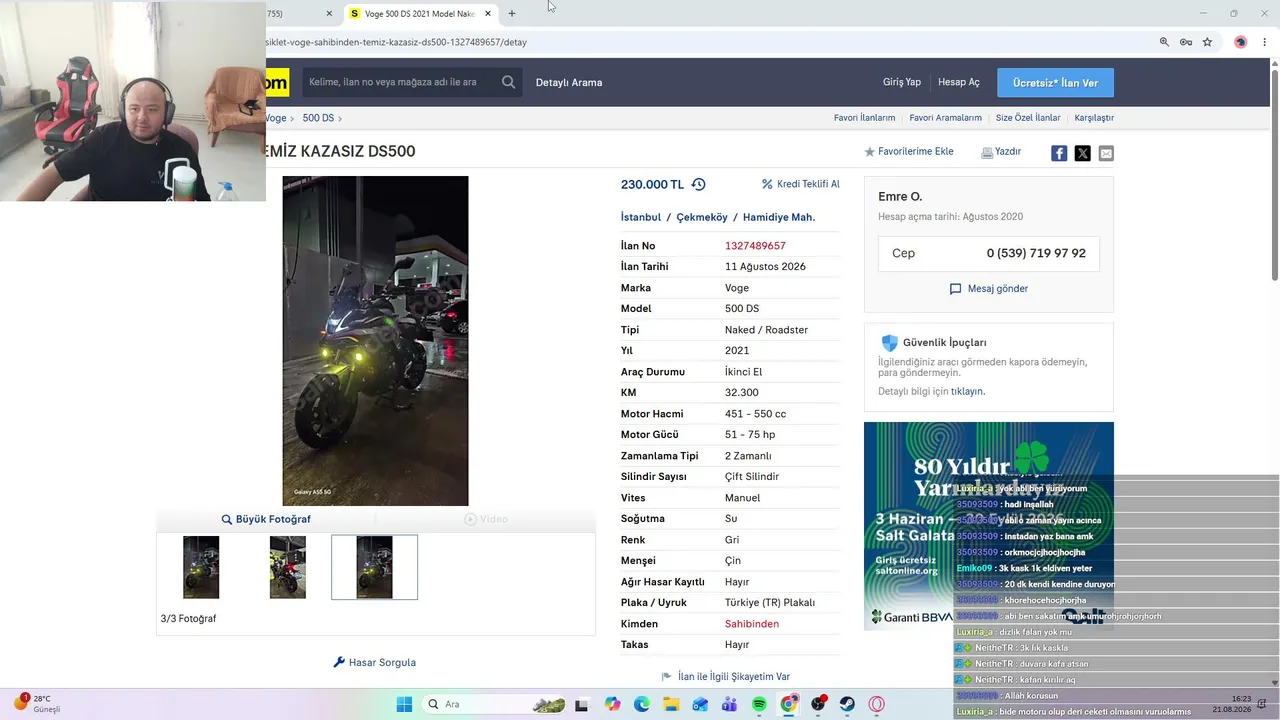This screenshot has height=720, width=1280.
Task: Click the 500 DS breadcrumb
Action: click(x=318, y=118)
